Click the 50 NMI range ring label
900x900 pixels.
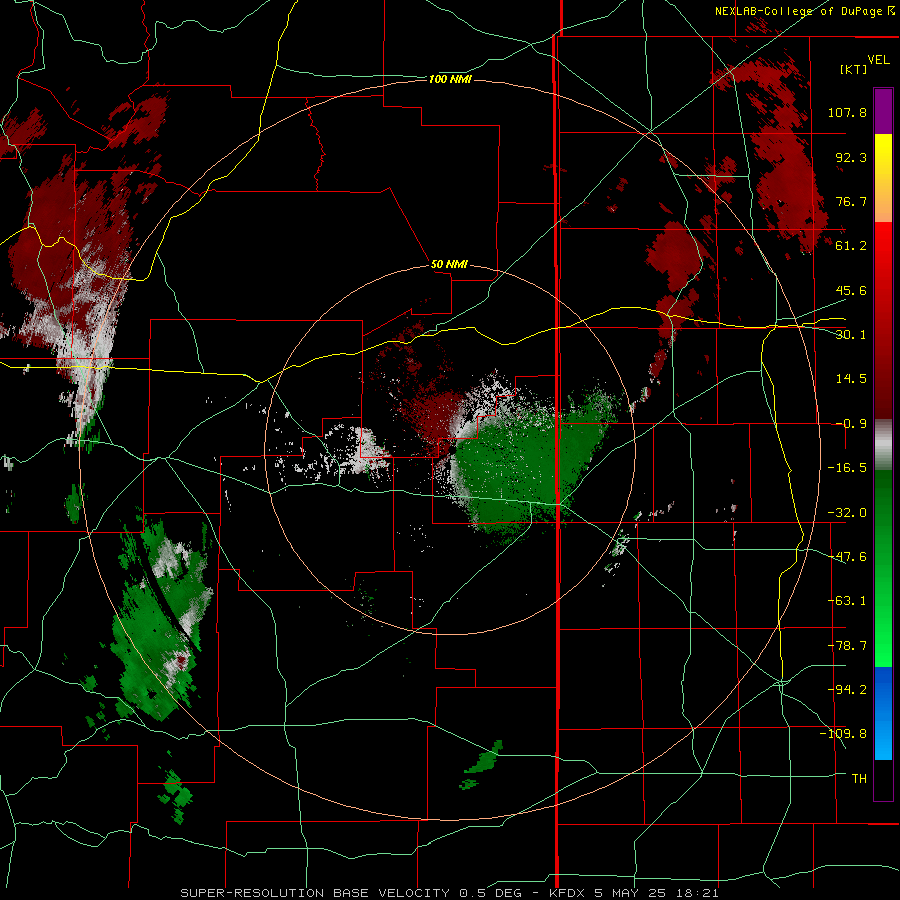(x=449, y=265)
